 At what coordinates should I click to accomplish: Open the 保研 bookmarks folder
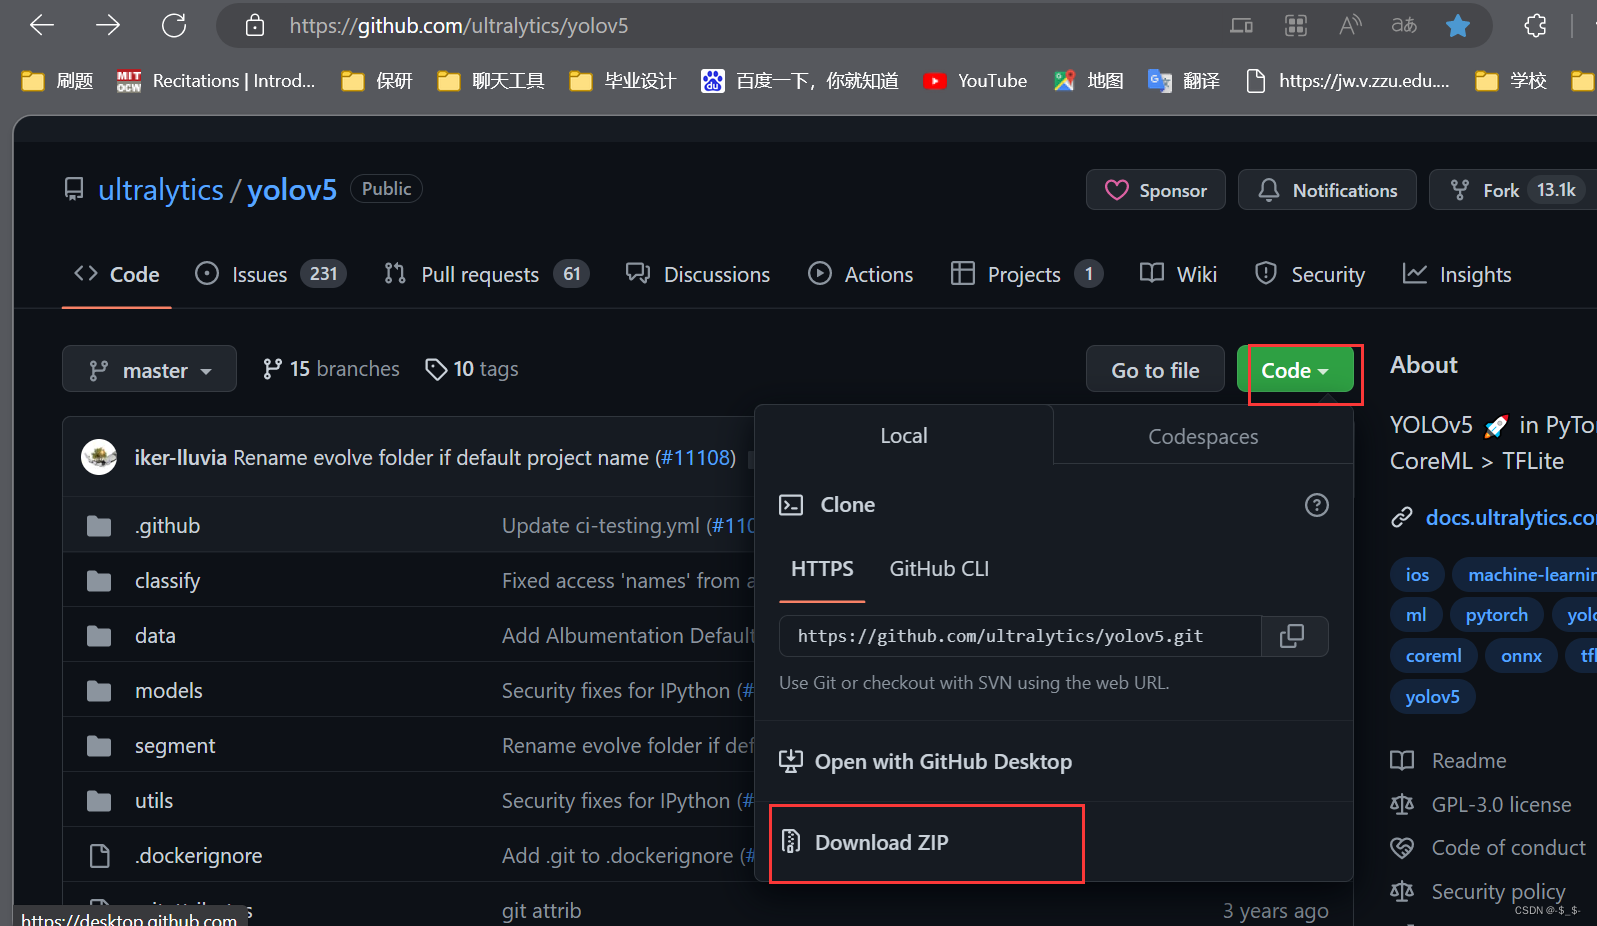(x=376, y=81)
